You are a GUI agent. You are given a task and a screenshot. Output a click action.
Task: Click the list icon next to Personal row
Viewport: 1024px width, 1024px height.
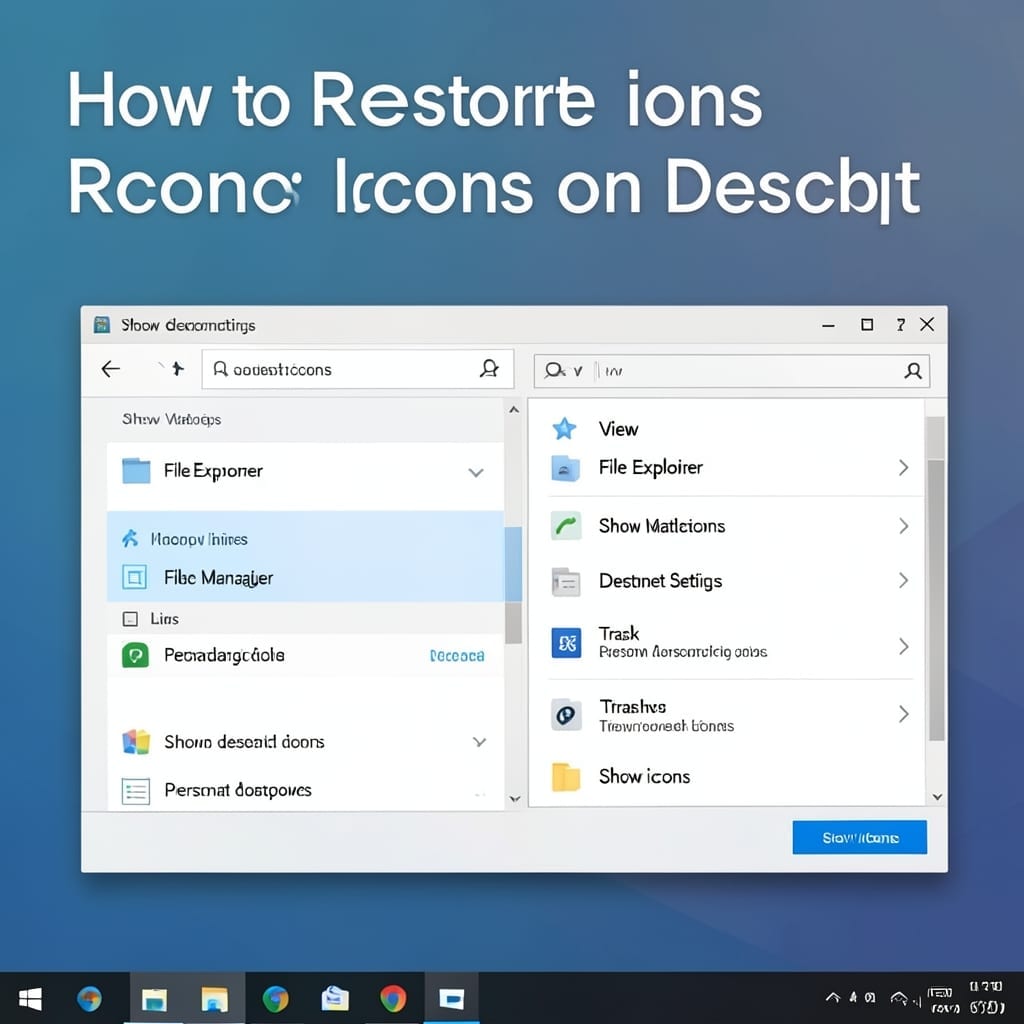136,791
